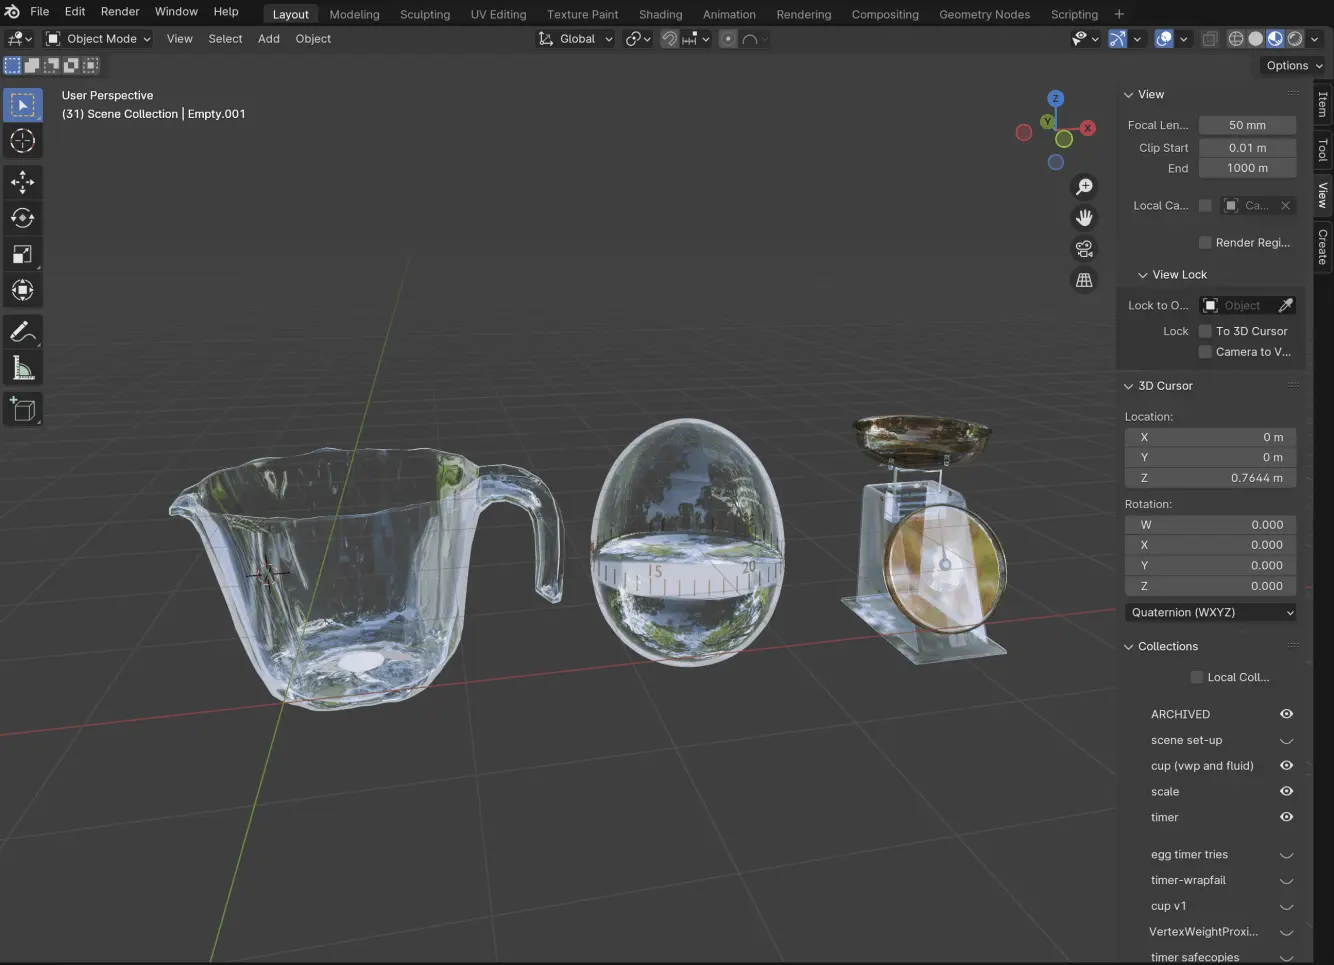Image resolution: width=1334 pixels, height=965 pixels.
Task: Hide the timer collection
Action: tap(1287, 817)
